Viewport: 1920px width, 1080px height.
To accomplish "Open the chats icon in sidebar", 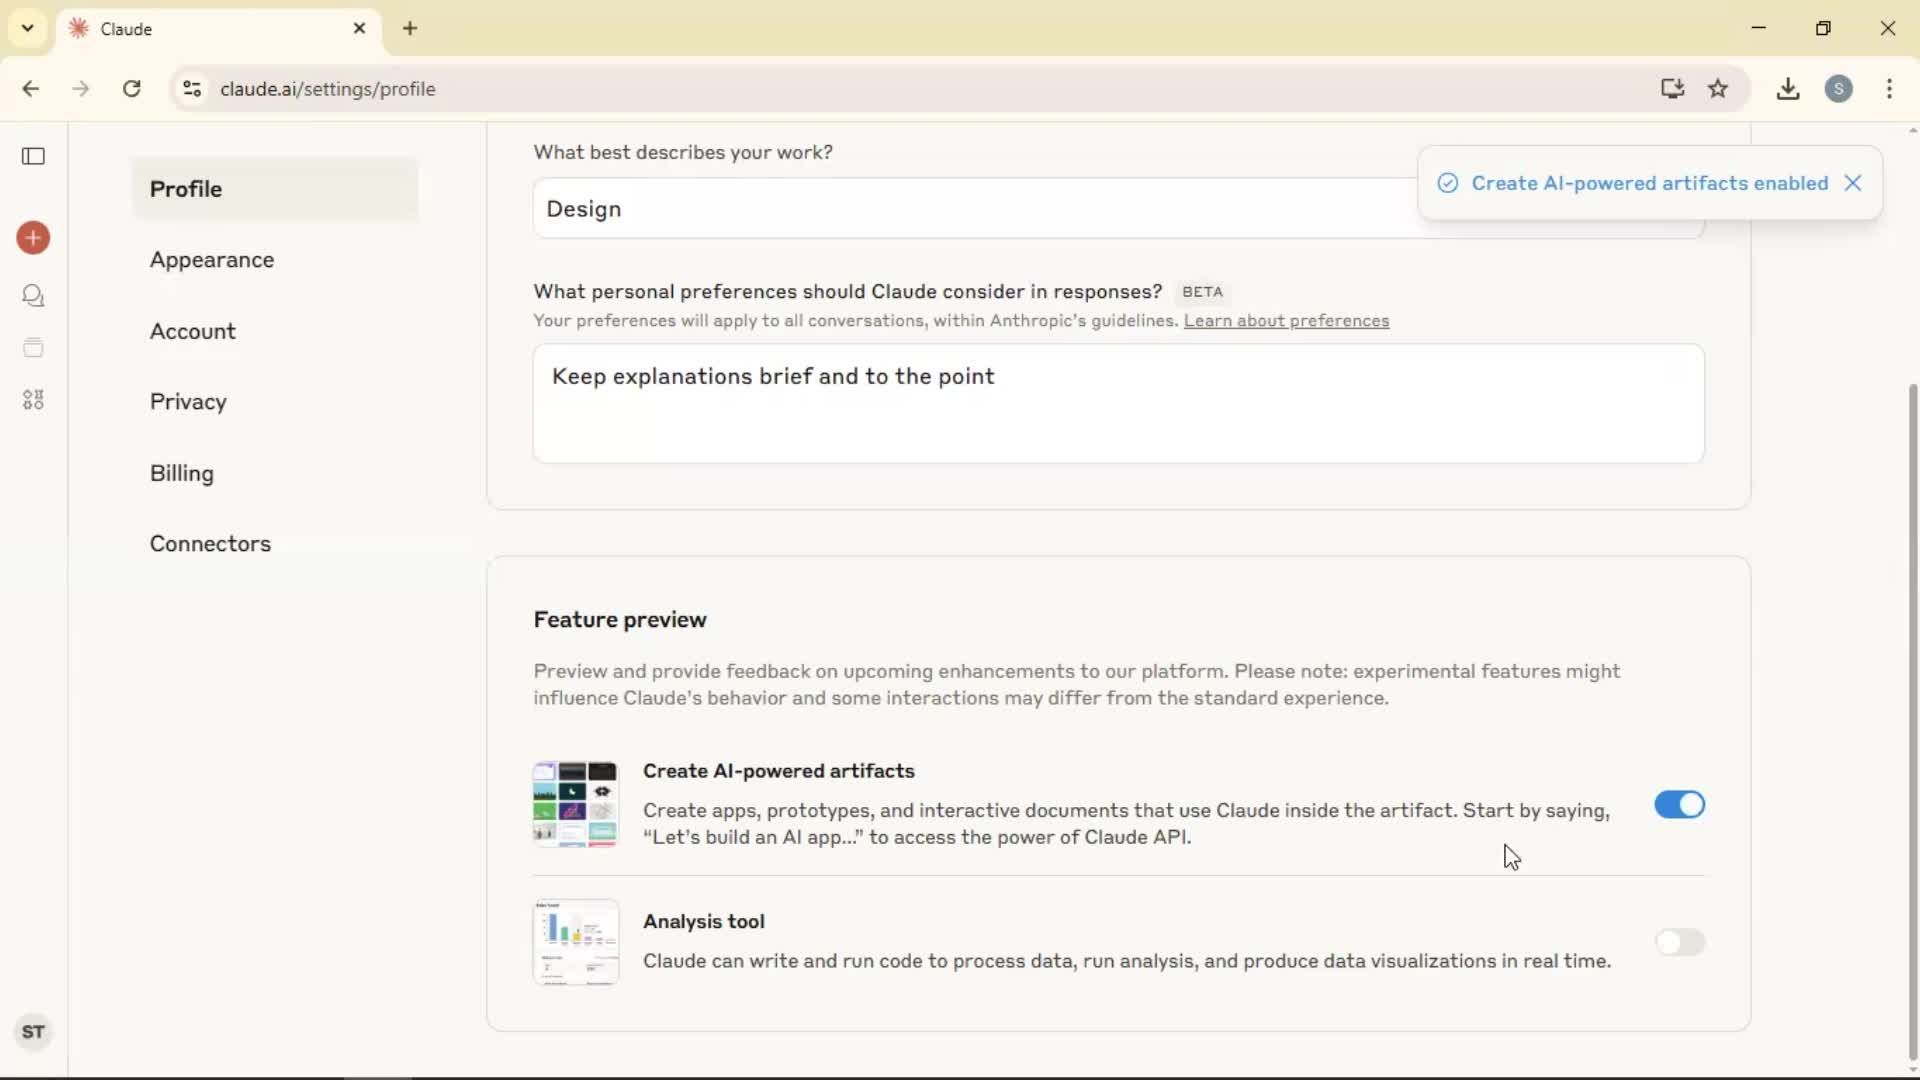I will click(33, 296).
